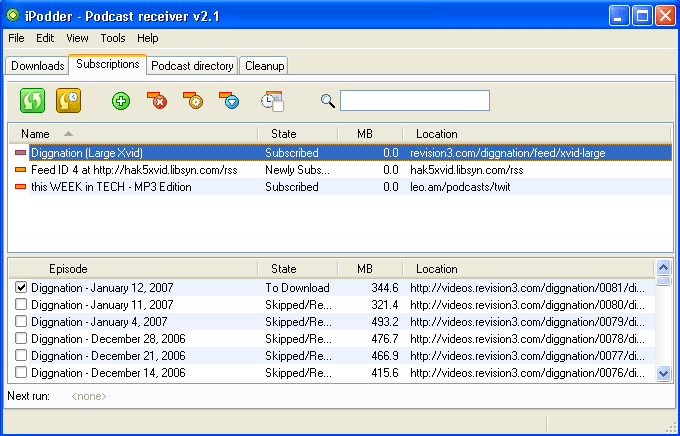Viewport: 680px width, 436px height.
Task: Select the Subscriptions tab
Action: 108,64
